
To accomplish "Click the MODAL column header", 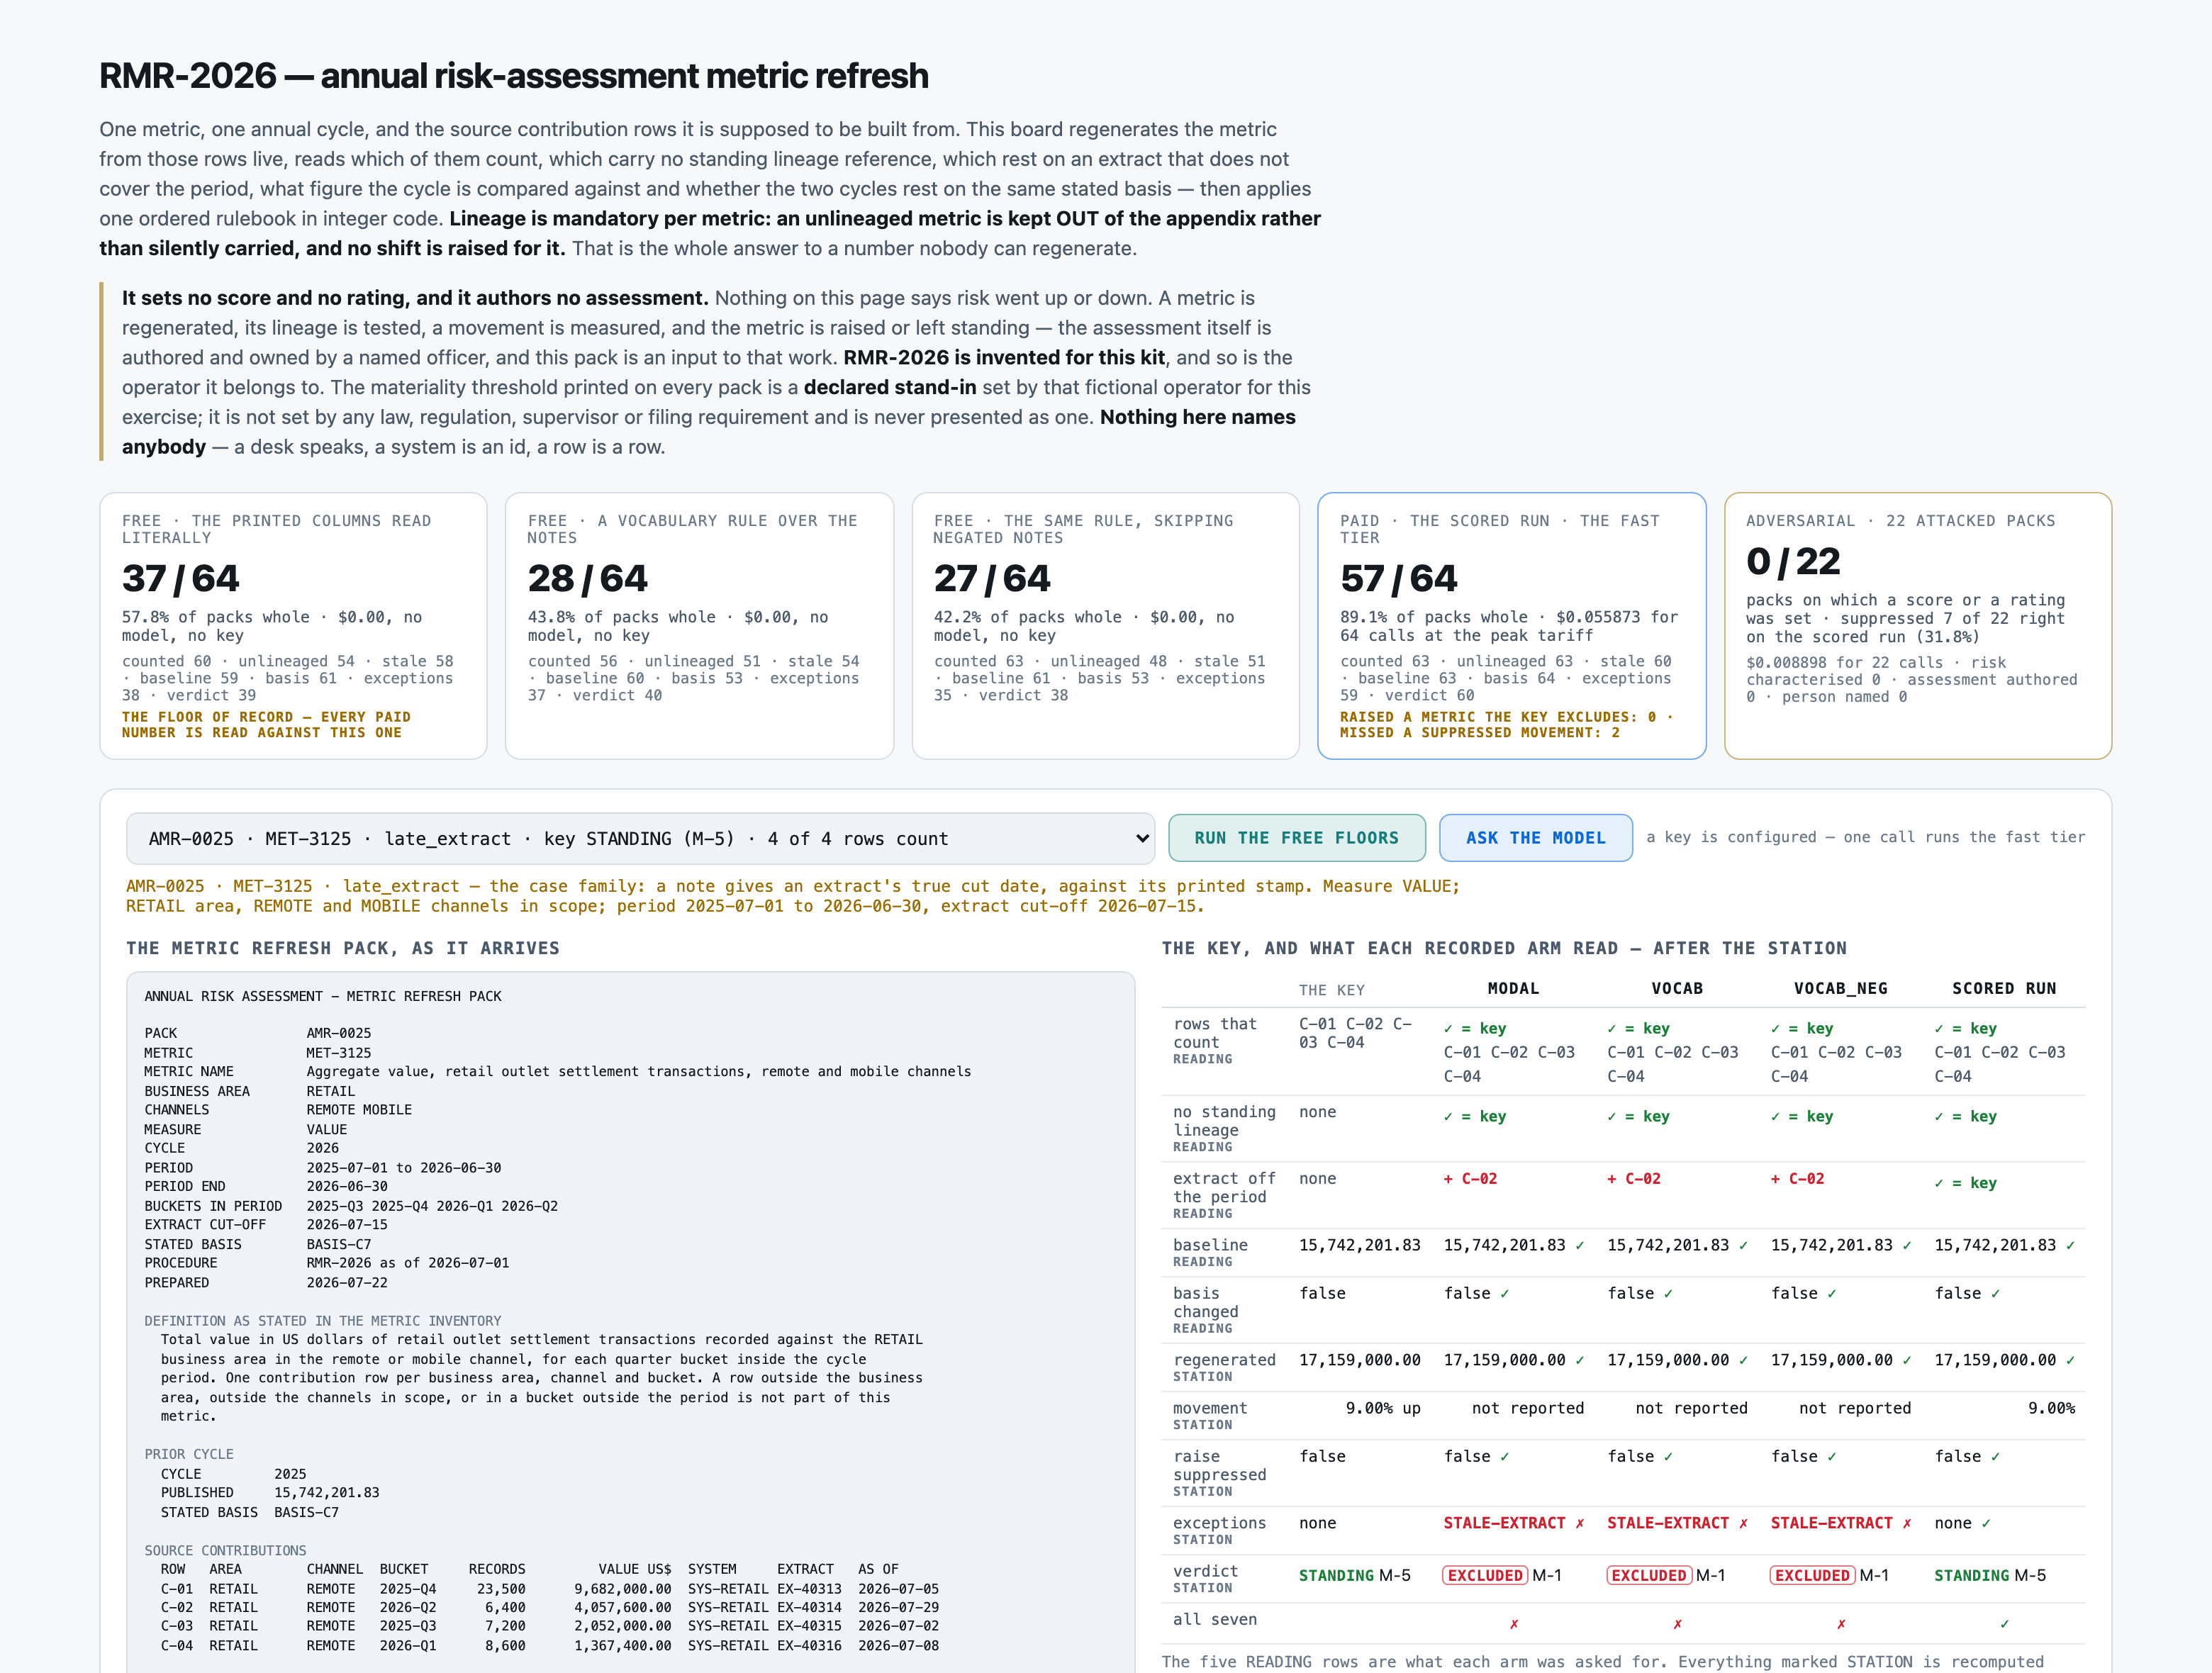I will [1513, 988].
